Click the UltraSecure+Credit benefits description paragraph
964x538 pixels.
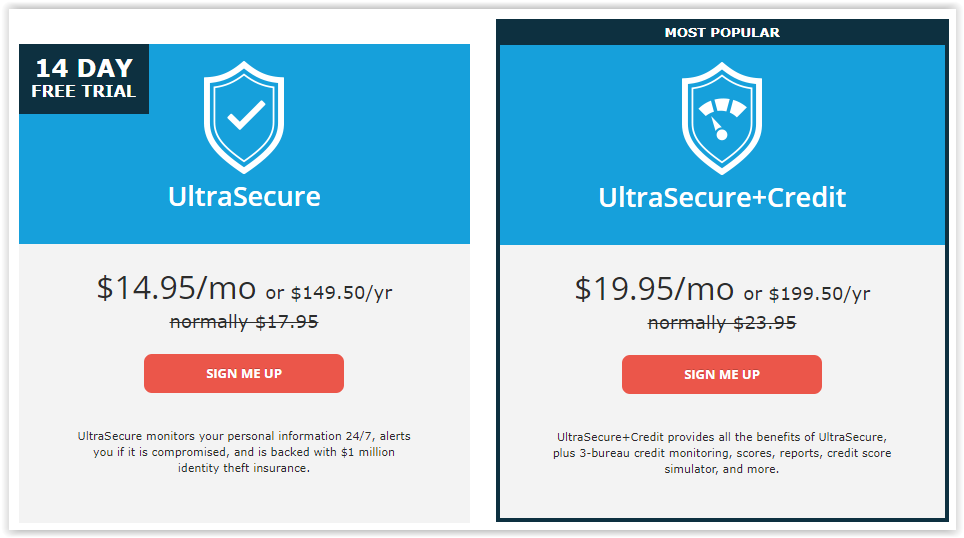point(722,453)
